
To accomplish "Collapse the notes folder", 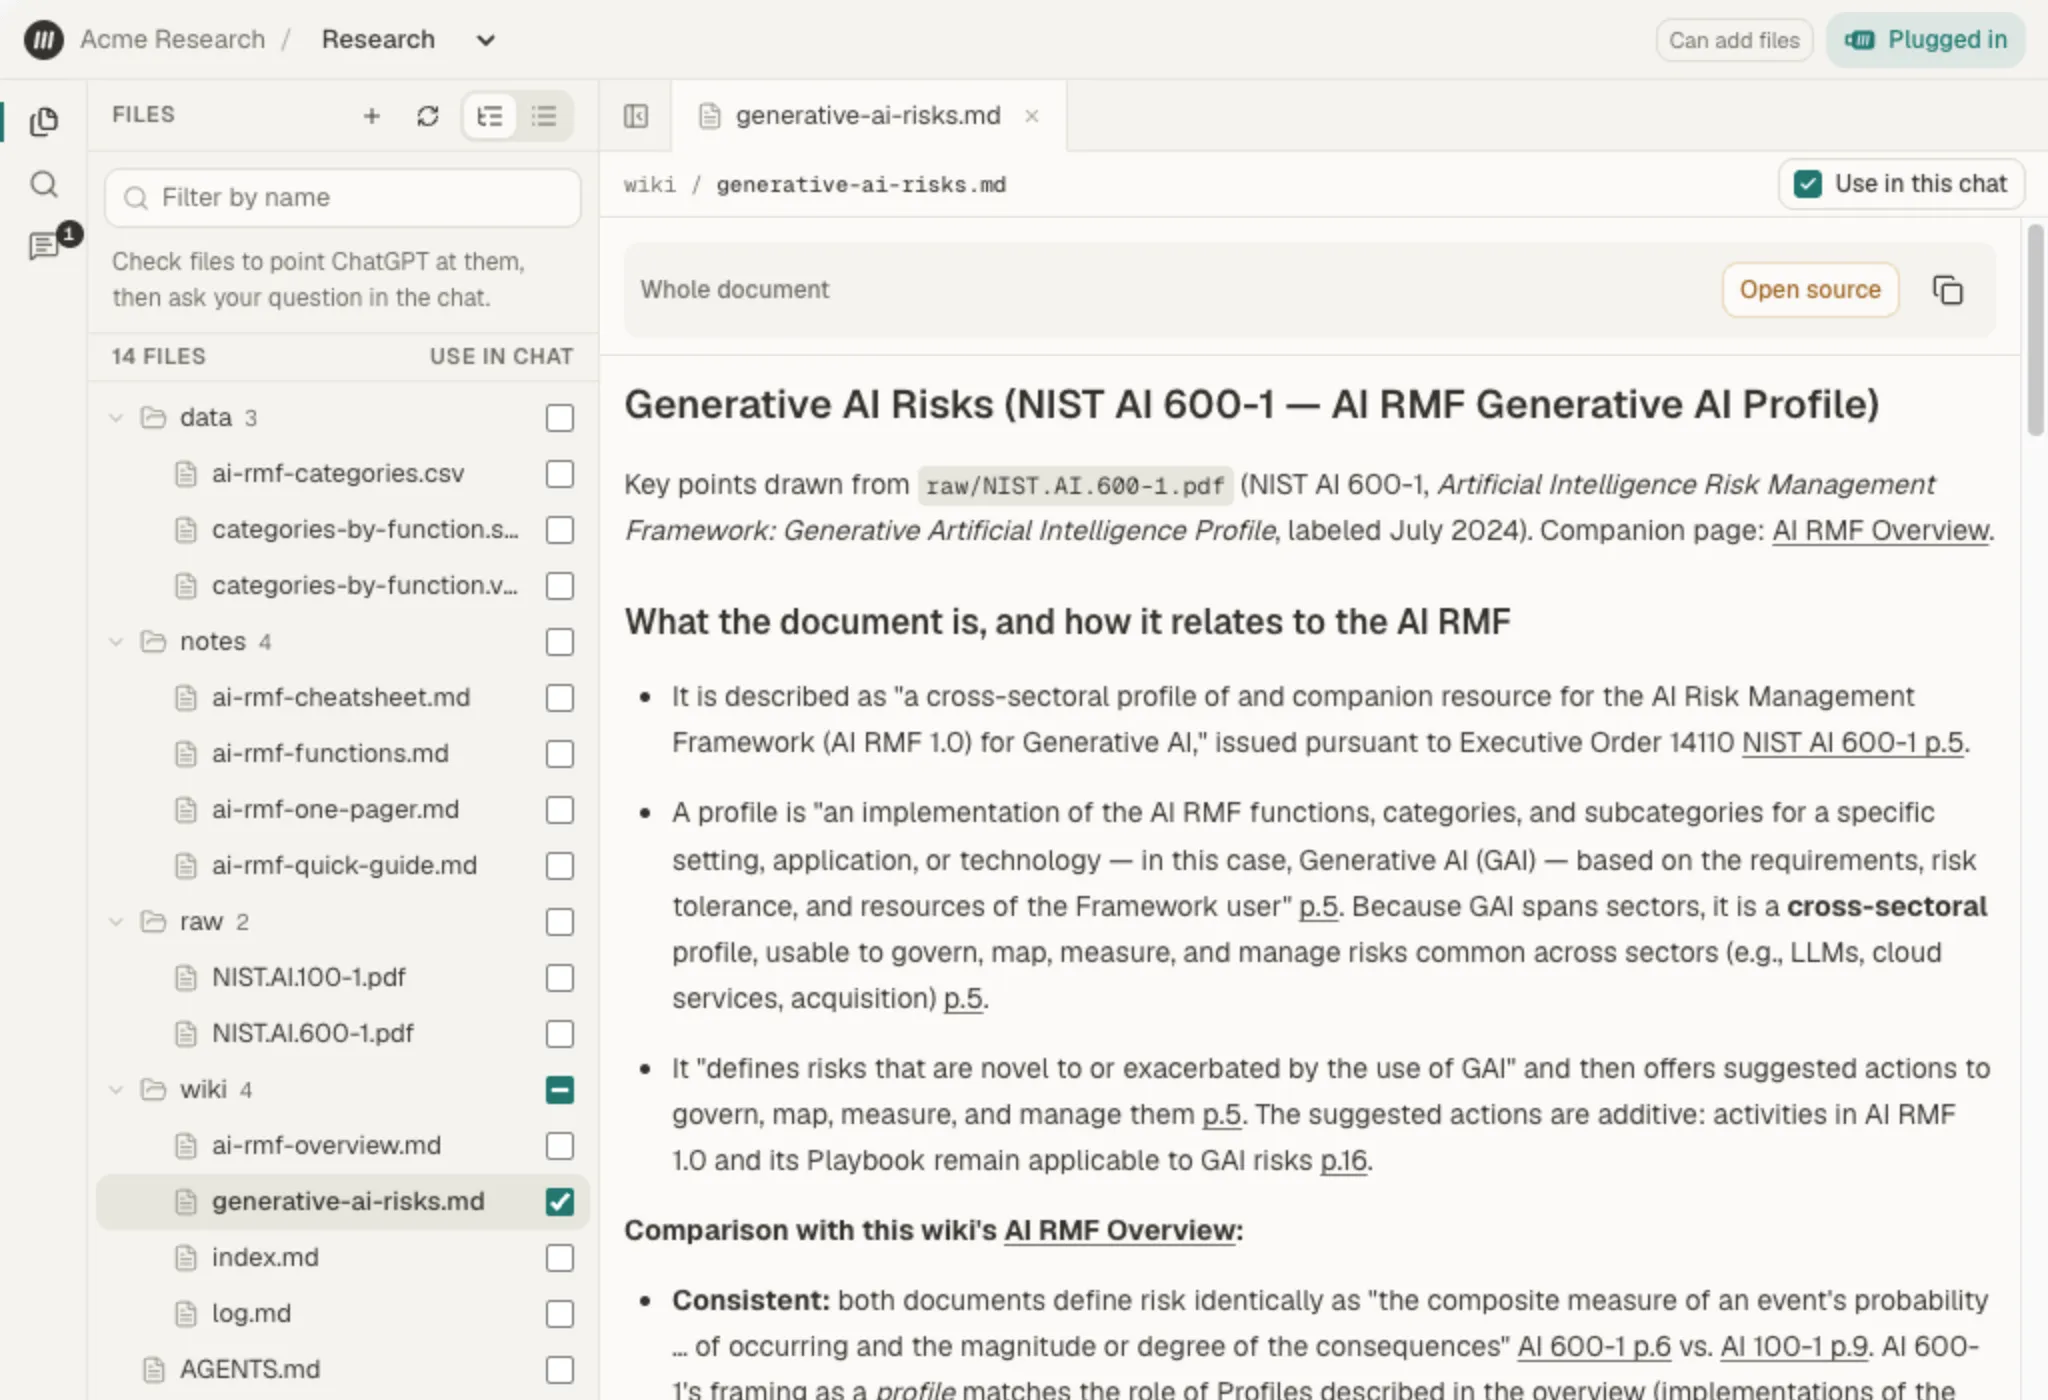I will tap(116, 641).
